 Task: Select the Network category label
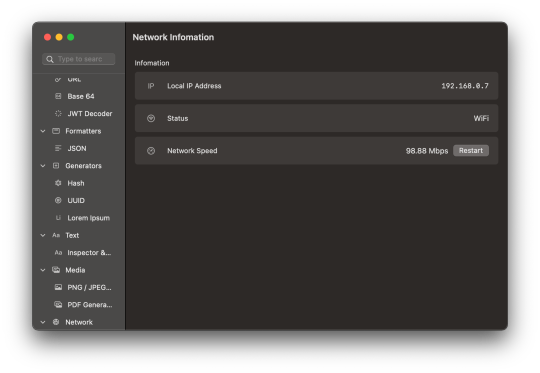coord(79,322)
